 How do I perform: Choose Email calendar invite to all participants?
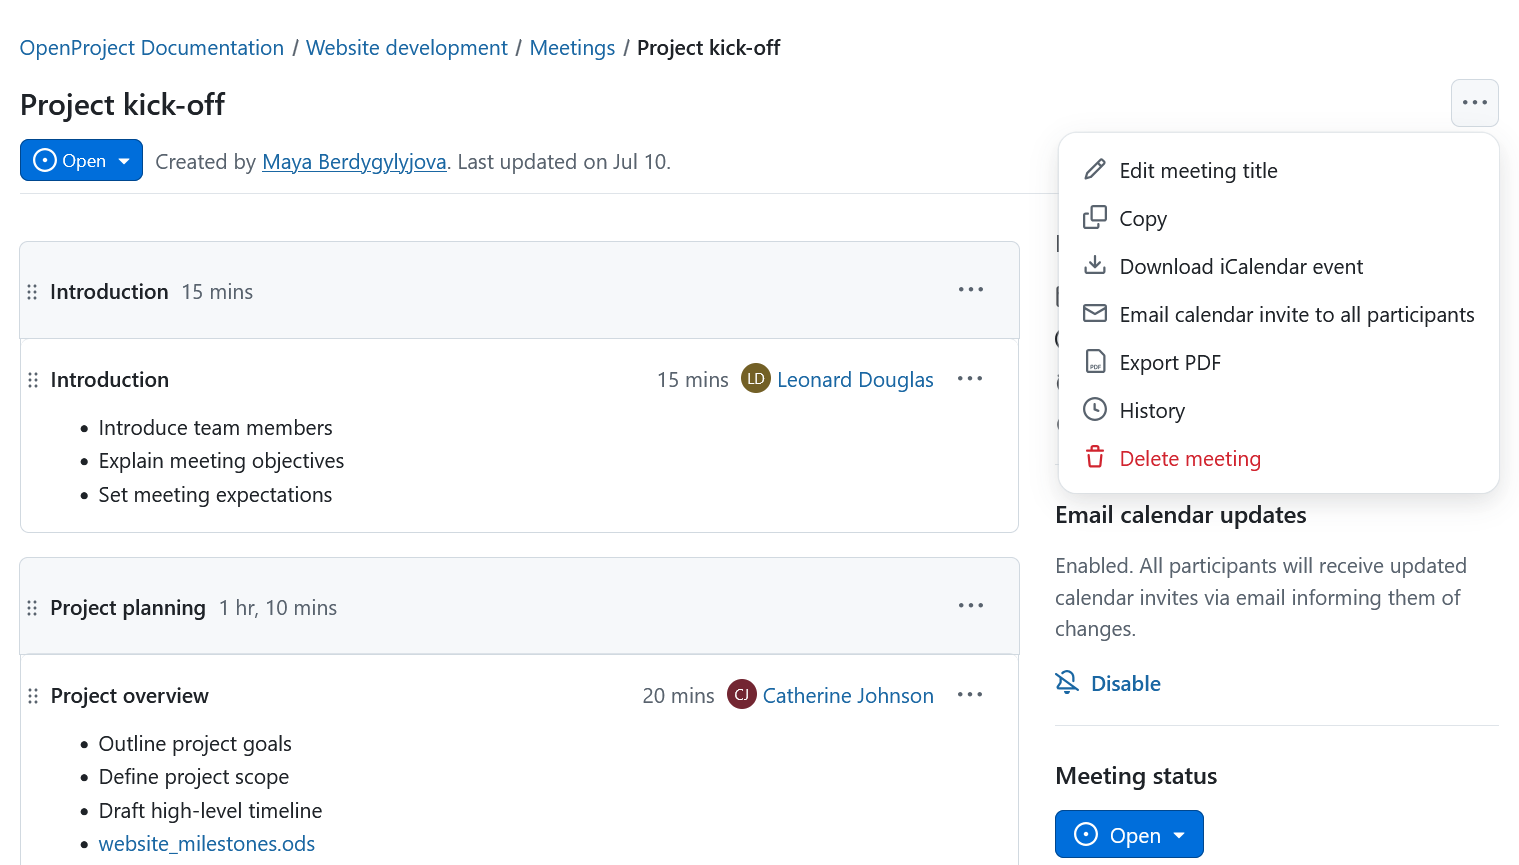click(x=1296, y=313)
